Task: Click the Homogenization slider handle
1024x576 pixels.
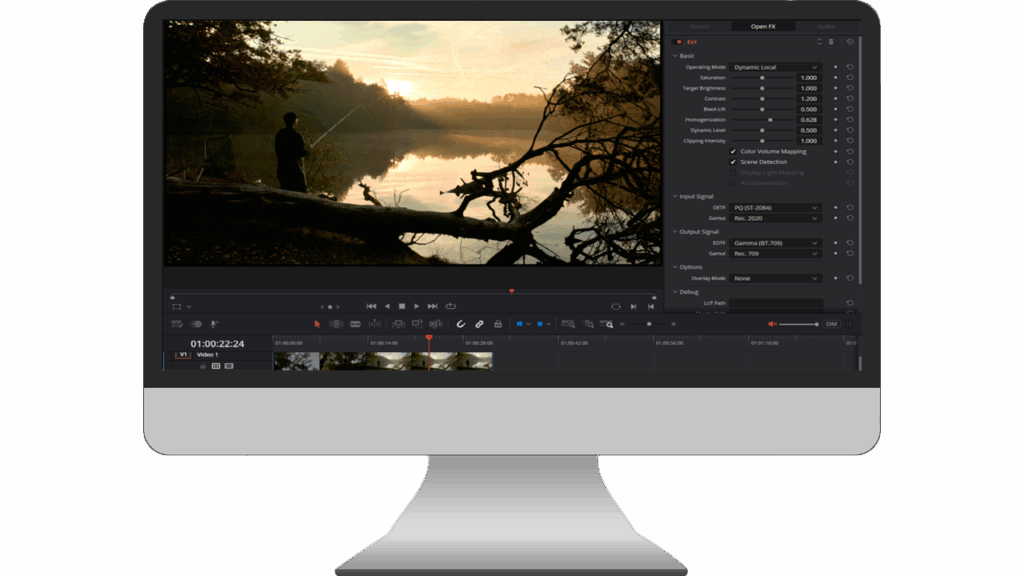Action: (770, 120)
